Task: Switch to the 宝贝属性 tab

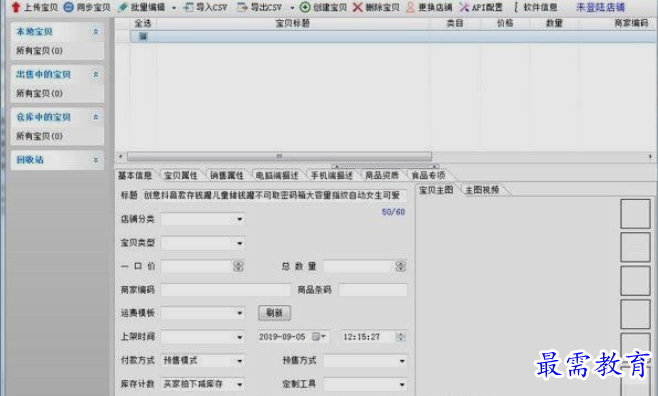Action: [x=181, y=175]
